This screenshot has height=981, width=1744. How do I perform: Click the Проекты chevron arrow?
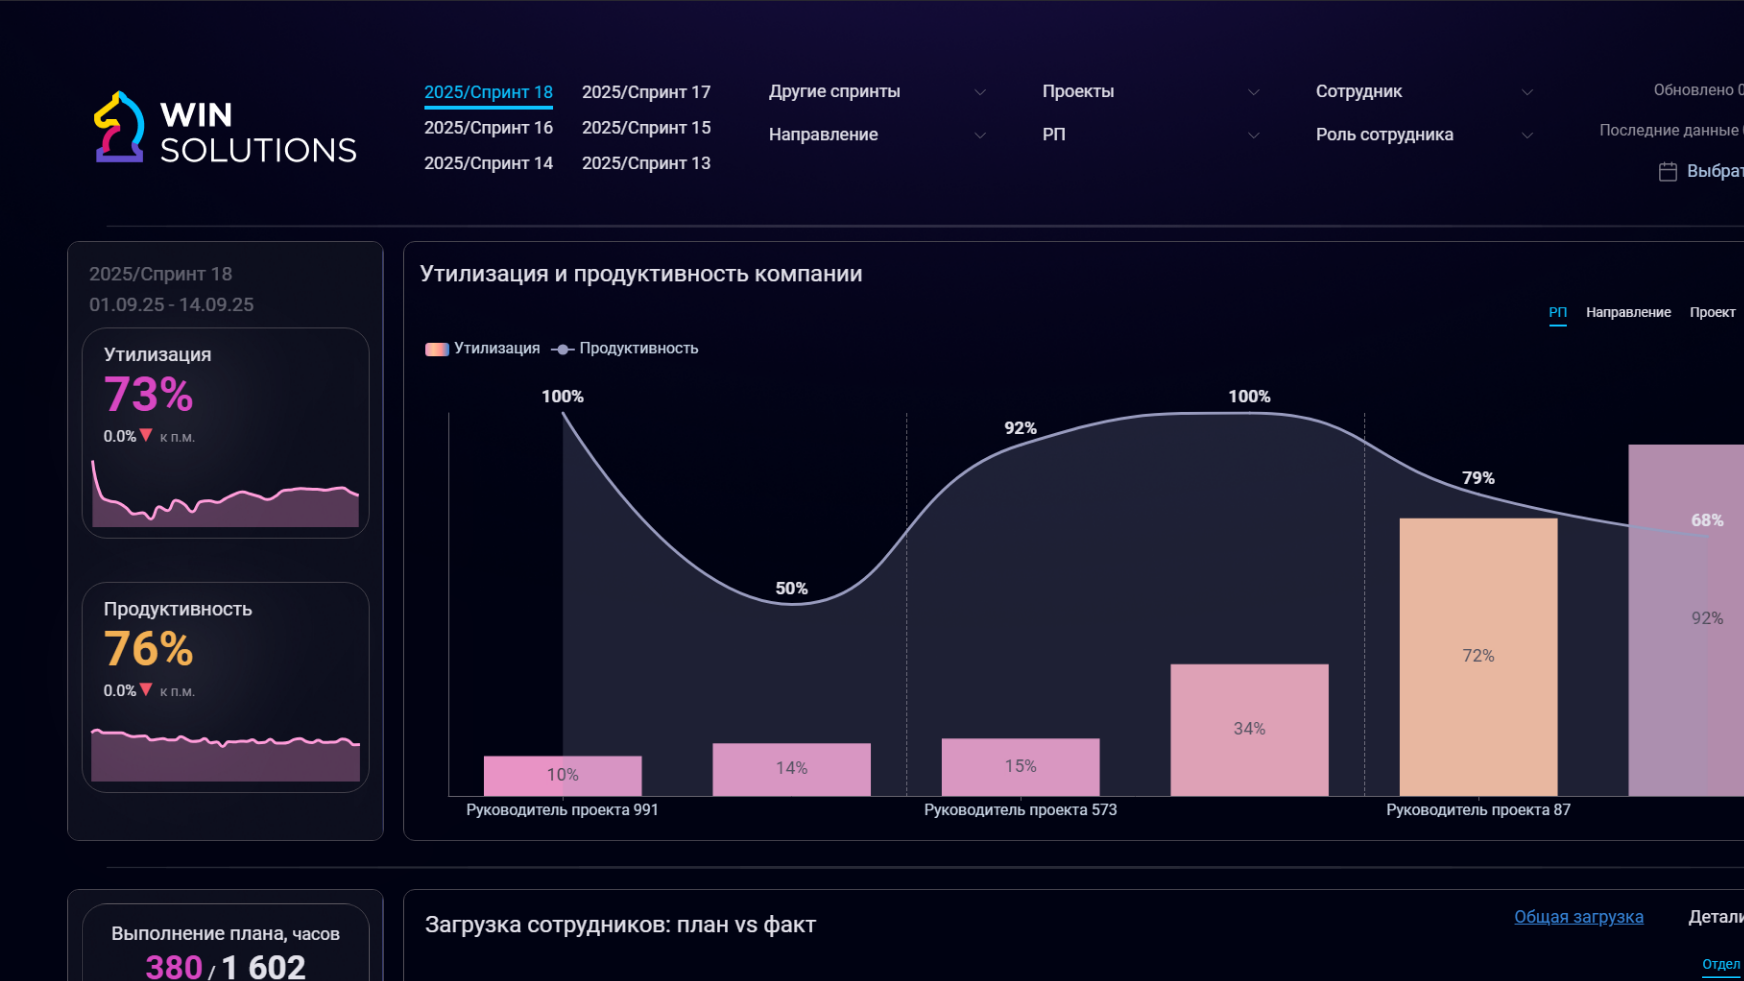point(1253,92)
